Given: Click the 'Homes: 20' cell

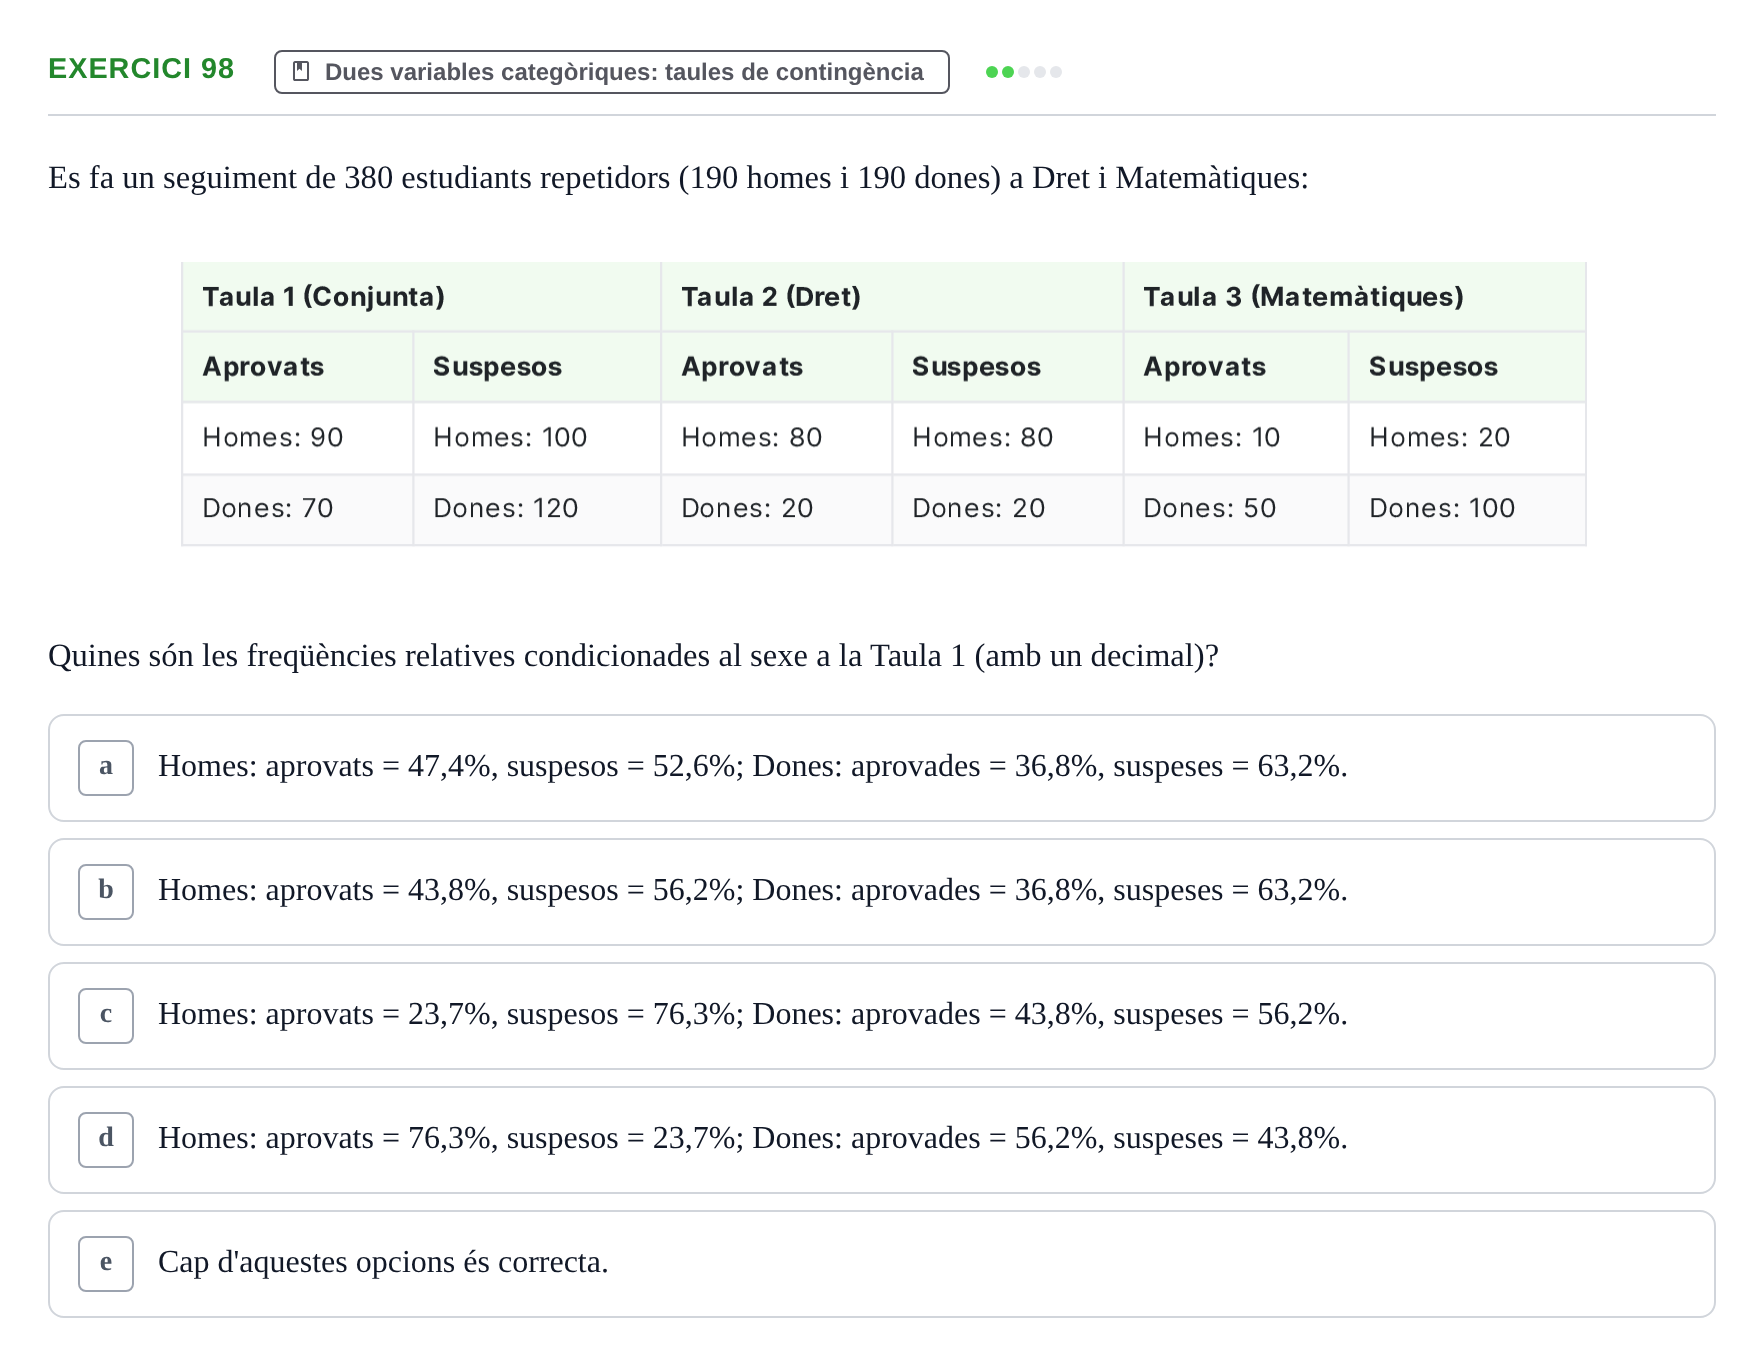Looking at the screenshot, I should 1467,438.
